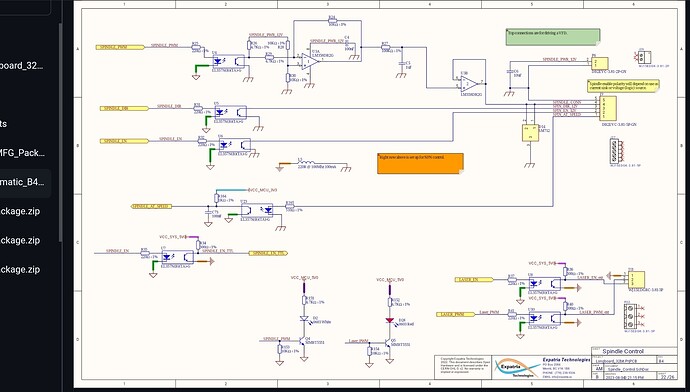Select the green VFD connections note
The height and width of the screenshot is (392, 690).
[x=553, y=37]
